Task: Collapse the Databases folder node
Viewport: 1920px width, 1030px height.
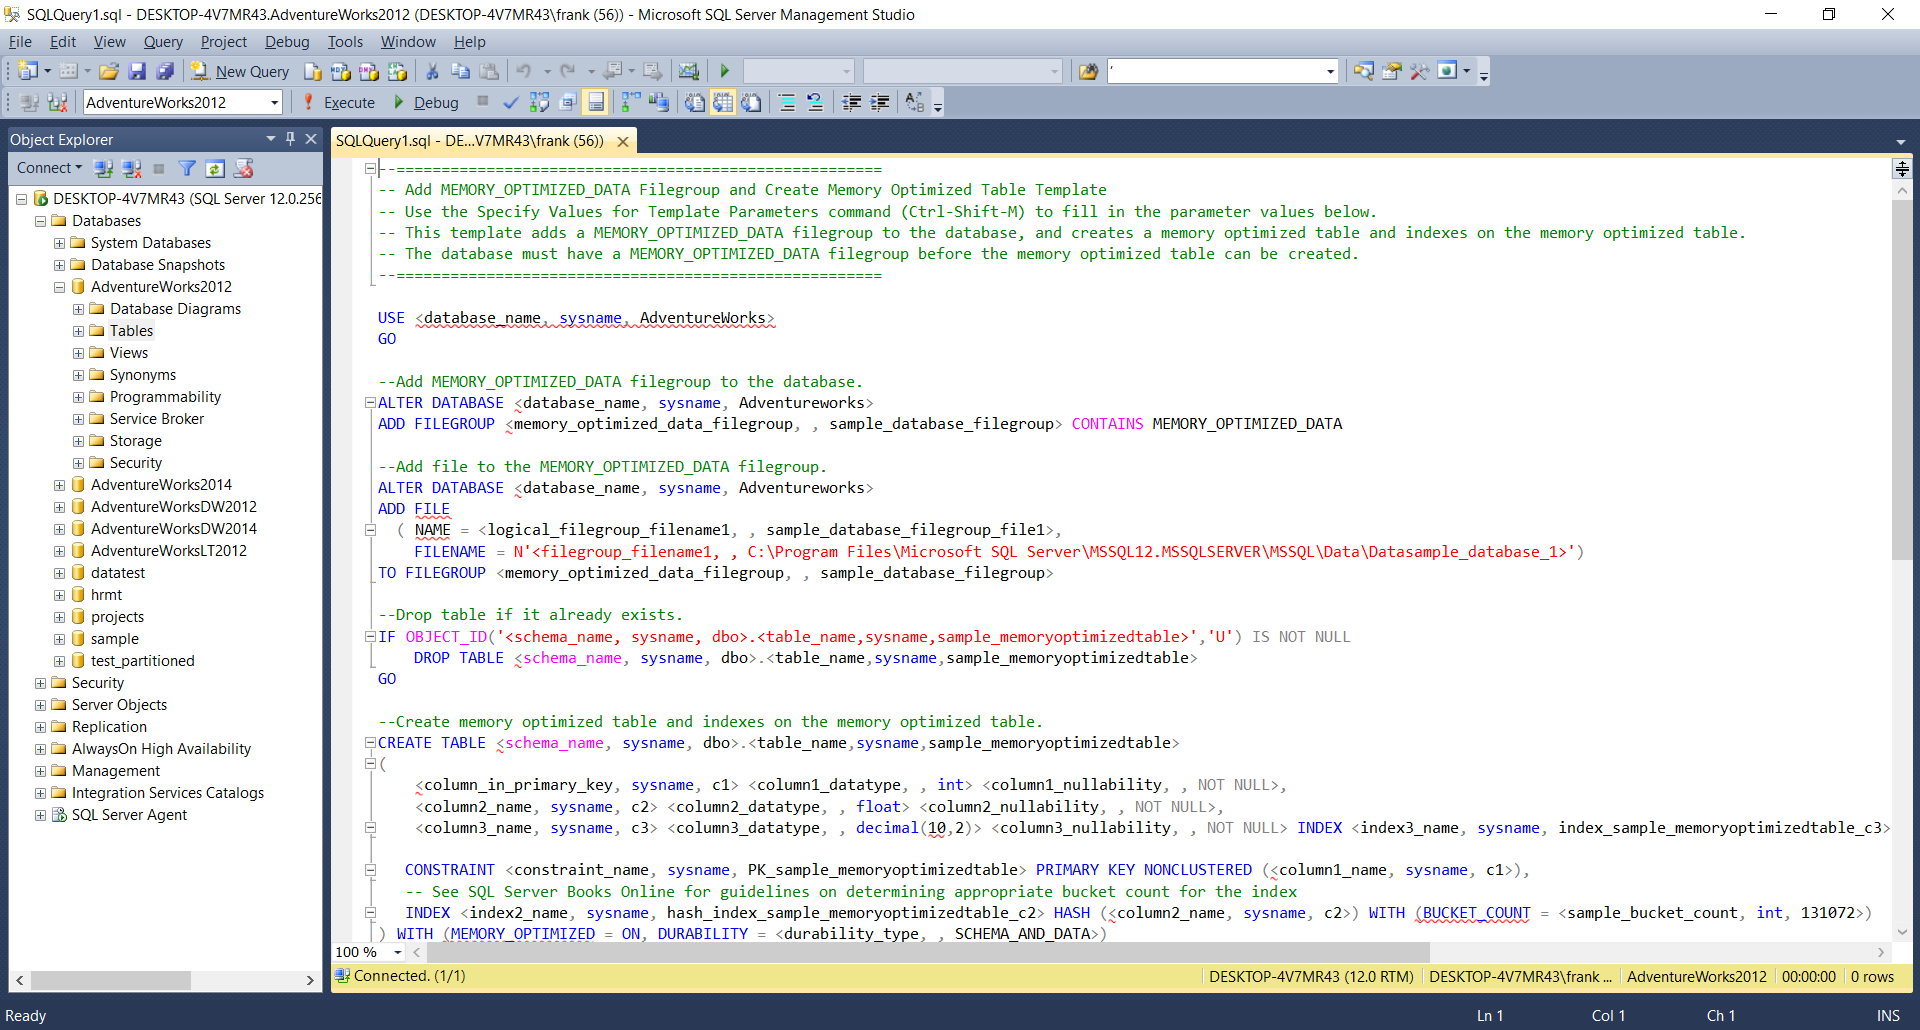Action: 40,221
